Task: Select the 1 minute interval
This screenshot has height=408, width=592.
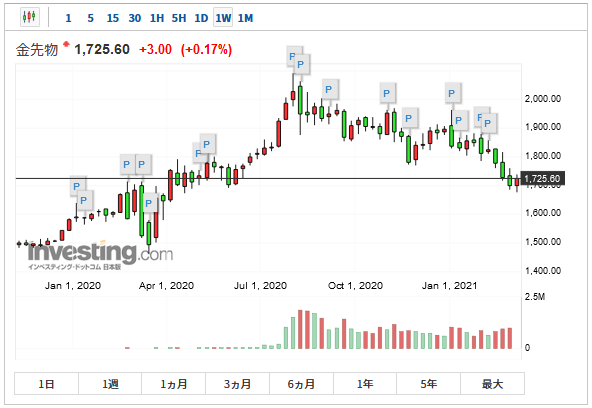Action: (68, 18)
